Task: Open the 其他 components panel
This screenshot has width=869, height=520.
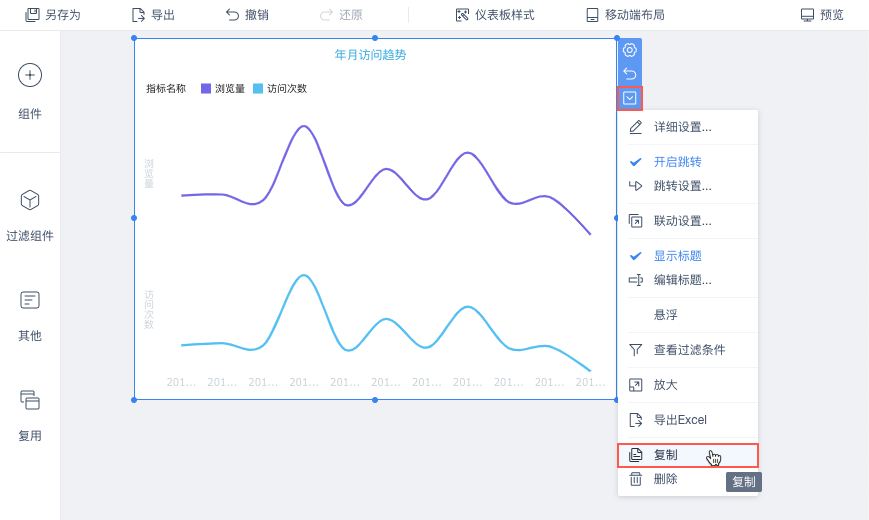Action: point(30,301)
